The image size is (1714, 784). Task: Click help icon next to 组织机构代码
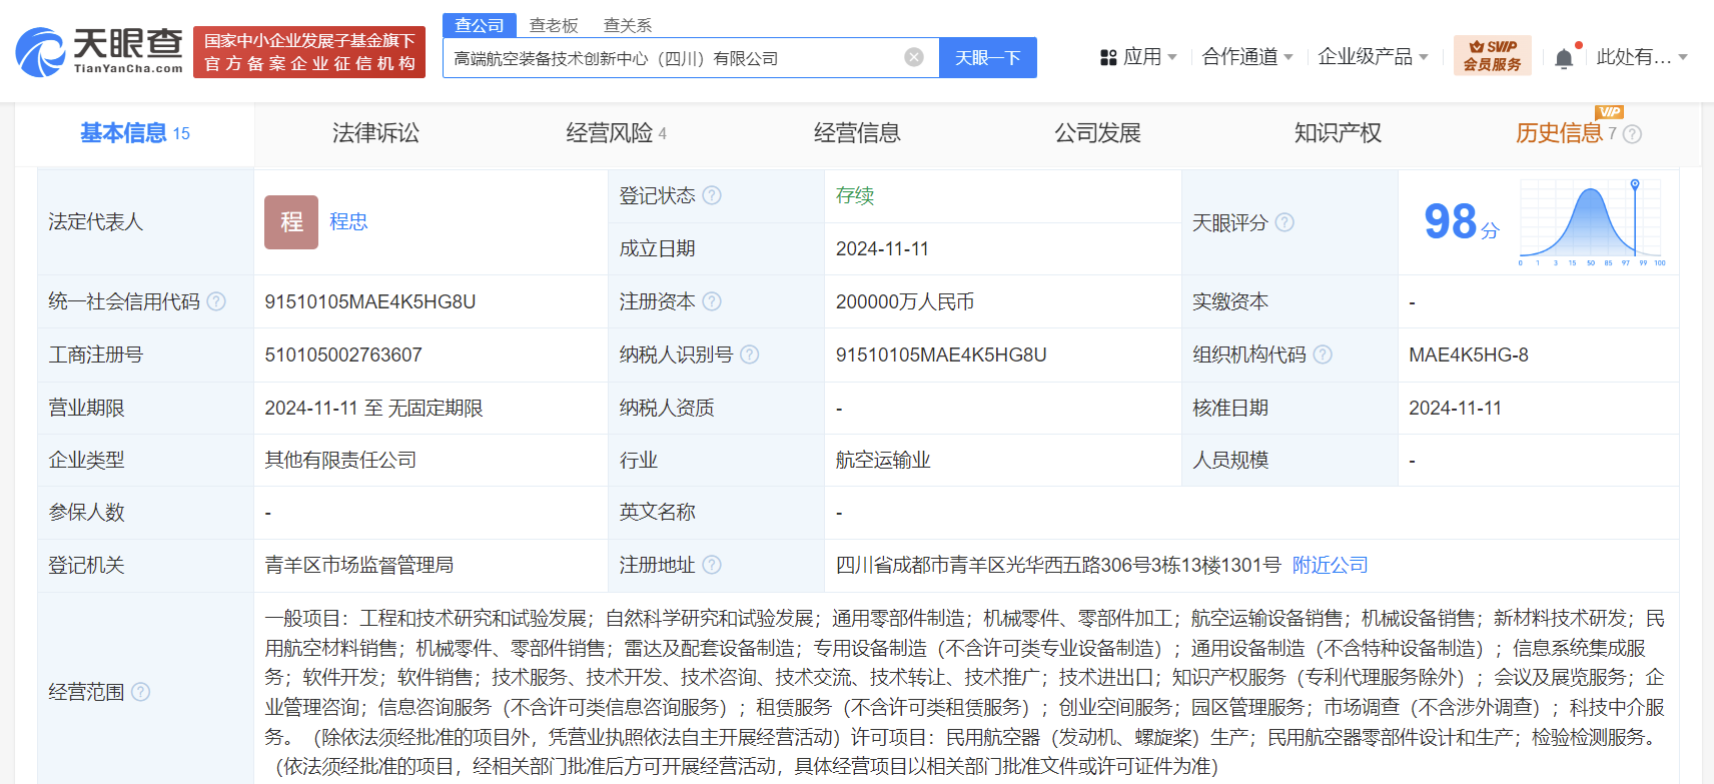[x=1322, y=355]
